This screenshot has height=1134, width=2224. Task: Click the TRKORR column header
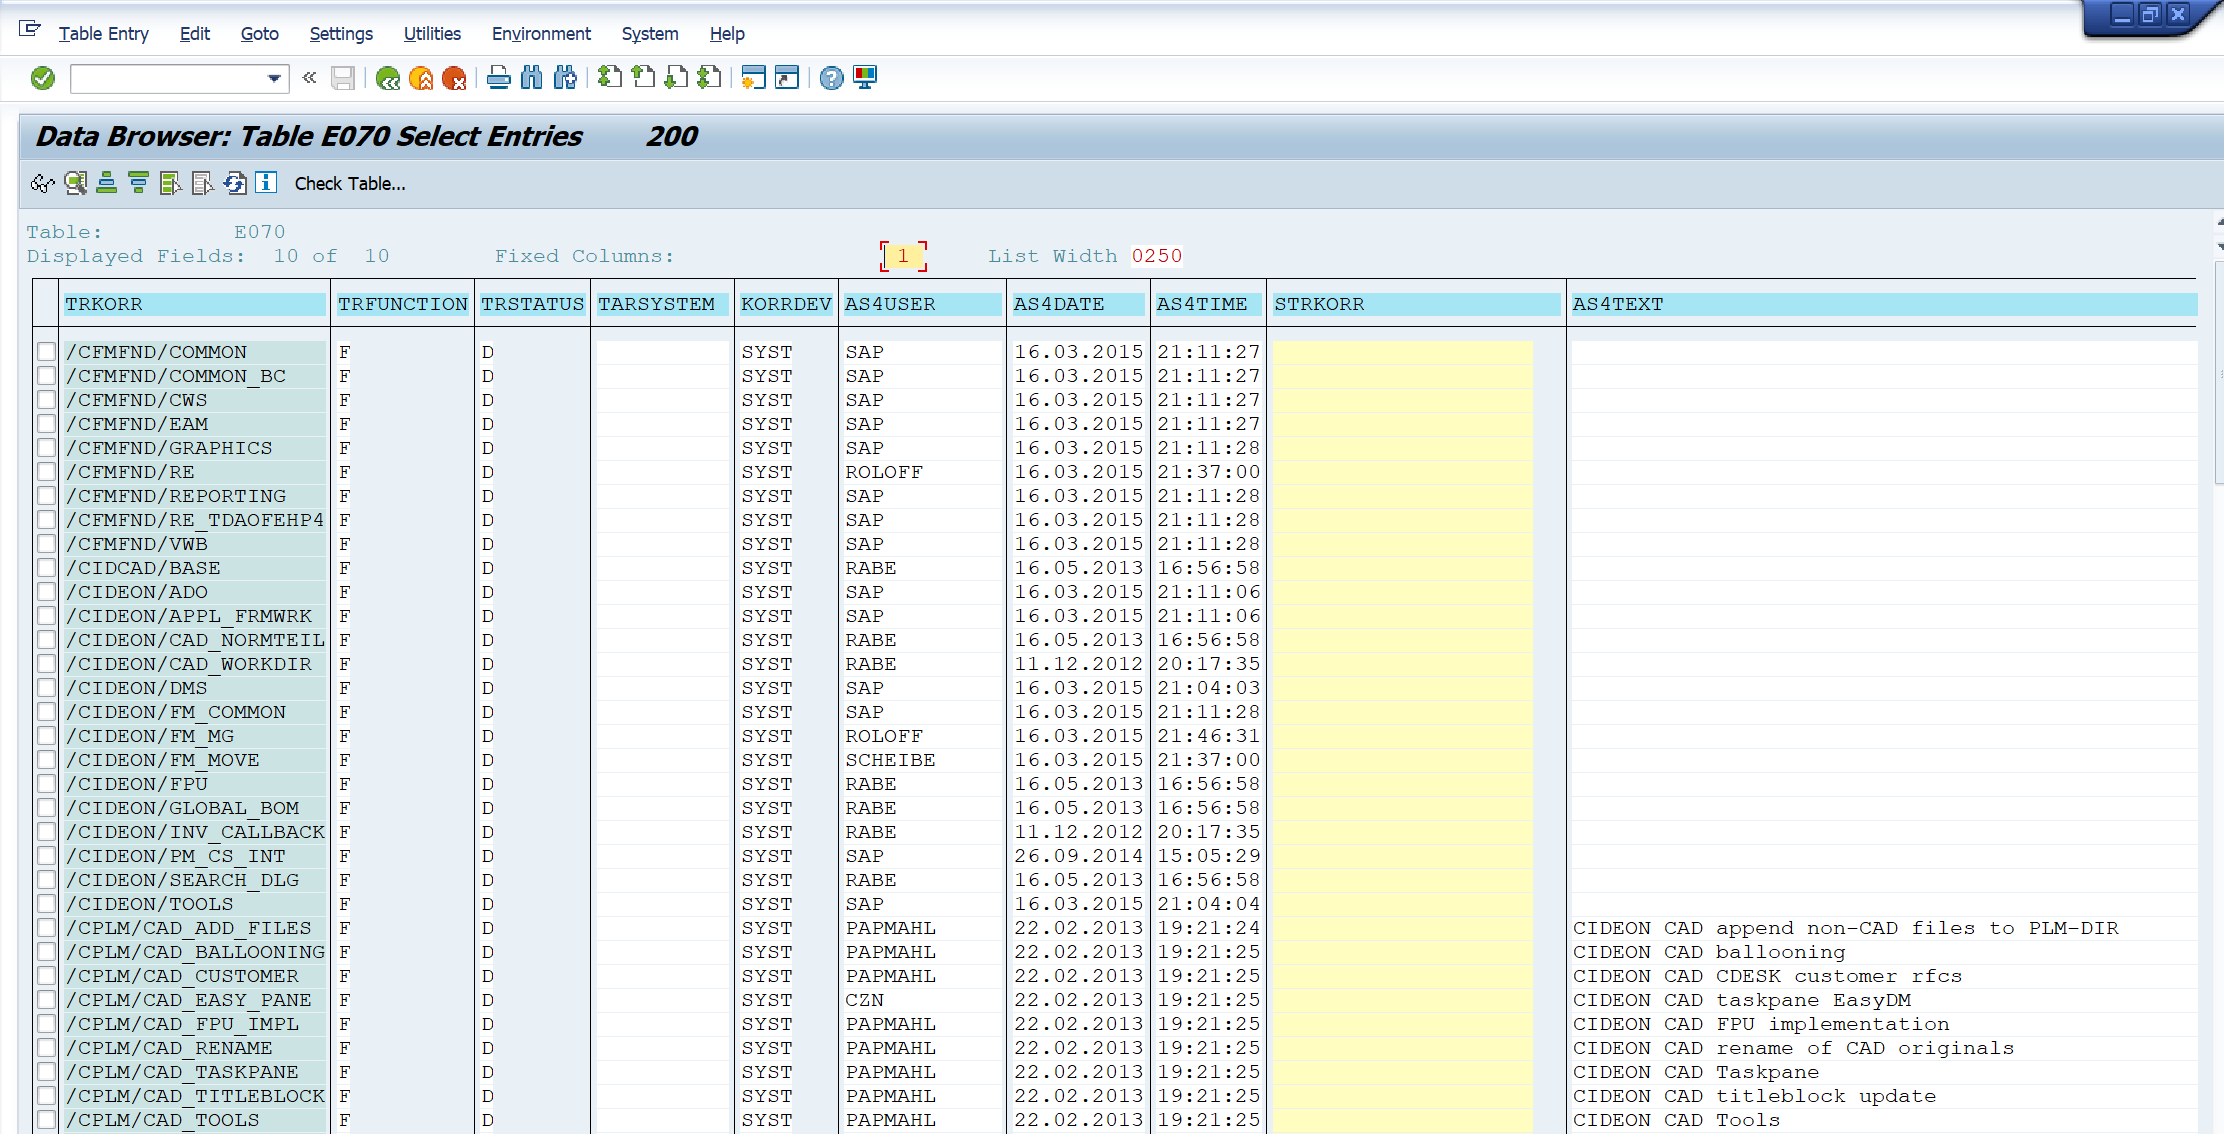pyautogui.click(x=104, y=304)
